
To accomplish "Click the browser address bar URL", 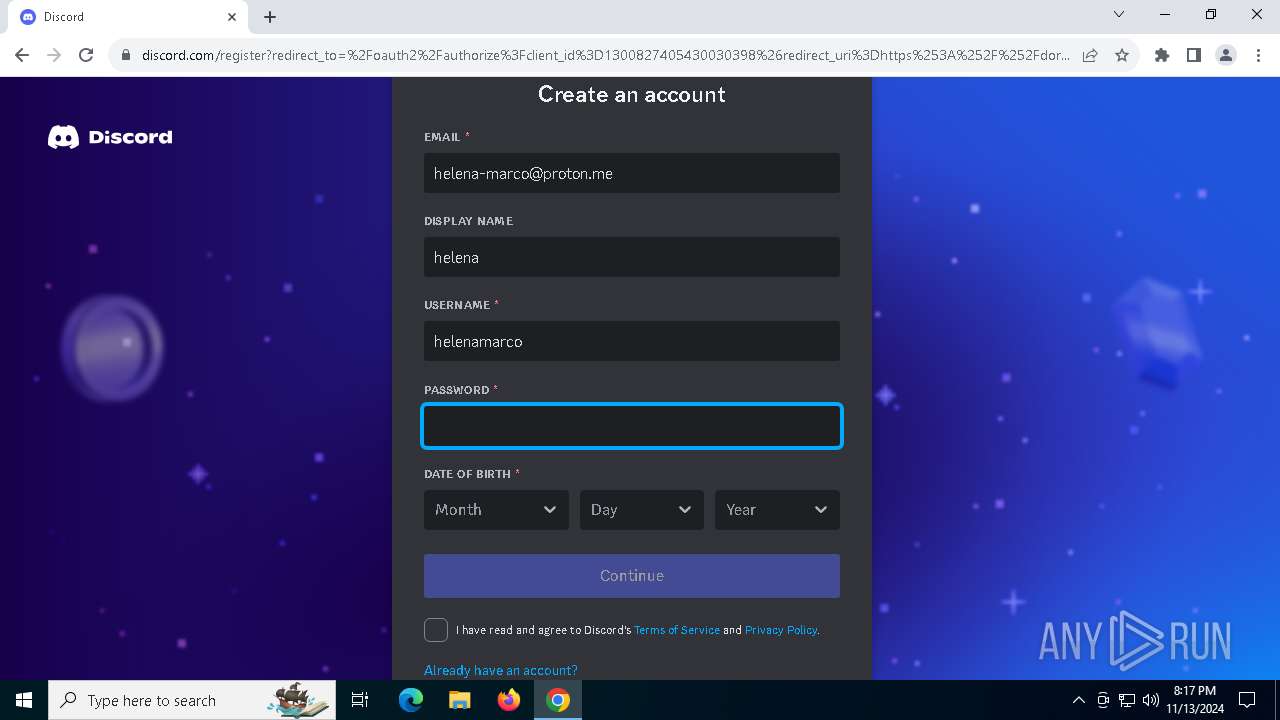I will tap(605, 55).
